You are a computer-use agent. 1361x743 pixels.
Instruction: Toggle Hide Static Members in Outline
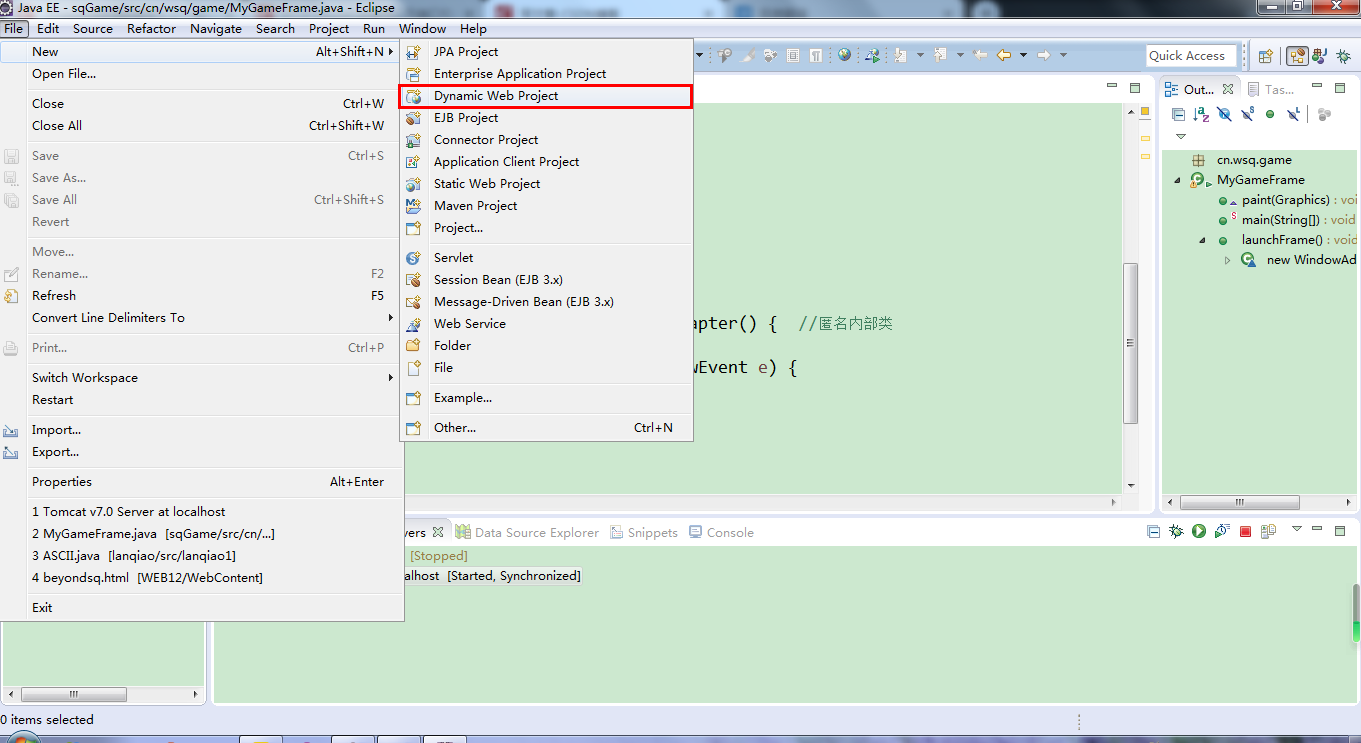point(1248,114)
